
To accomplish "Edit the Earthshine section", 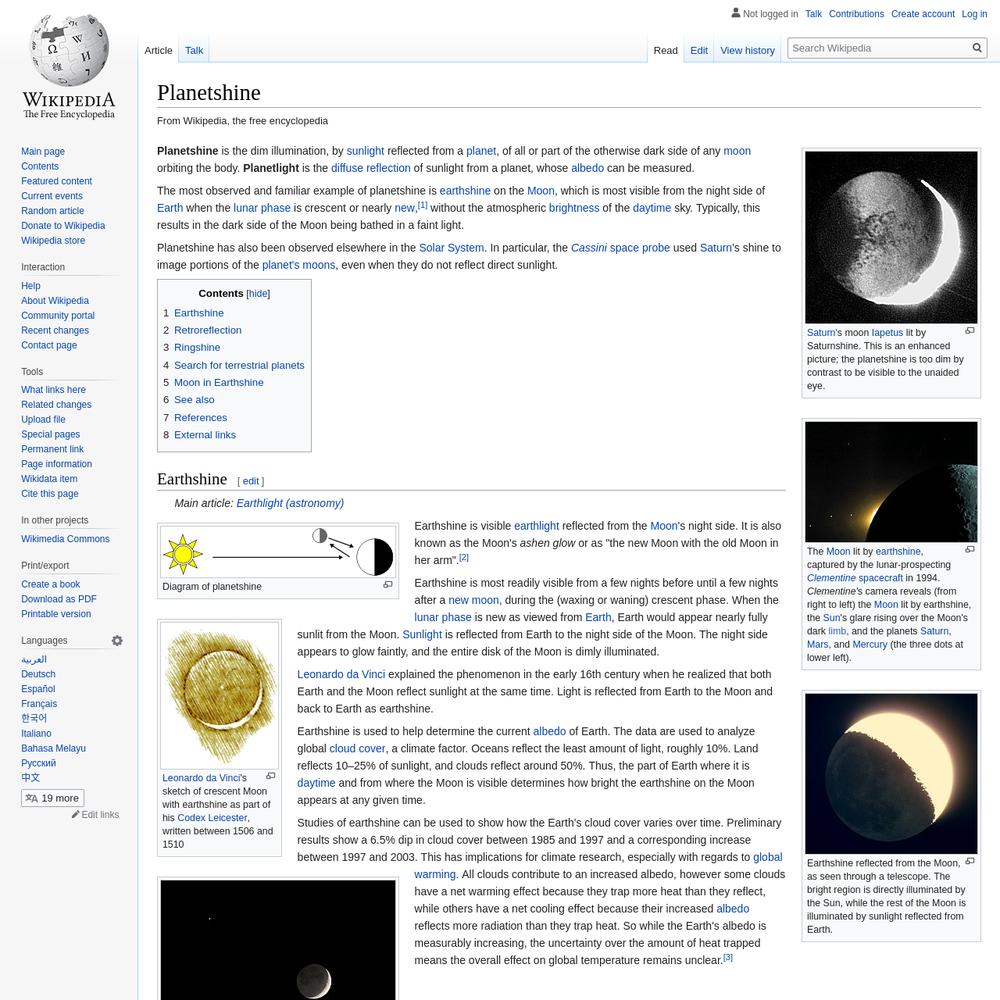I will click(251, 481).
